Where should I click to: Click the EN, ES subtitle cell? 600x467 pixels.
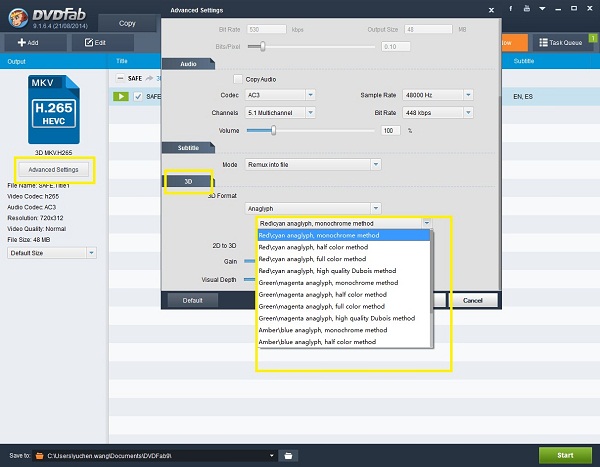(523, 96)
